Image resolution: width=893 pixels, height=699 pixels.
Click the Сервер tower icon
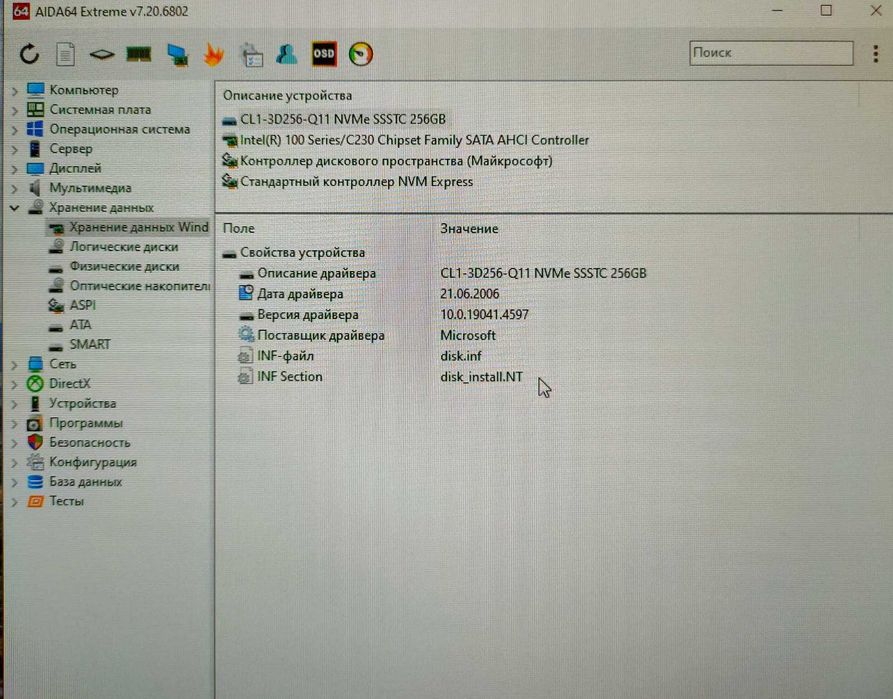(x=35, y=149)
